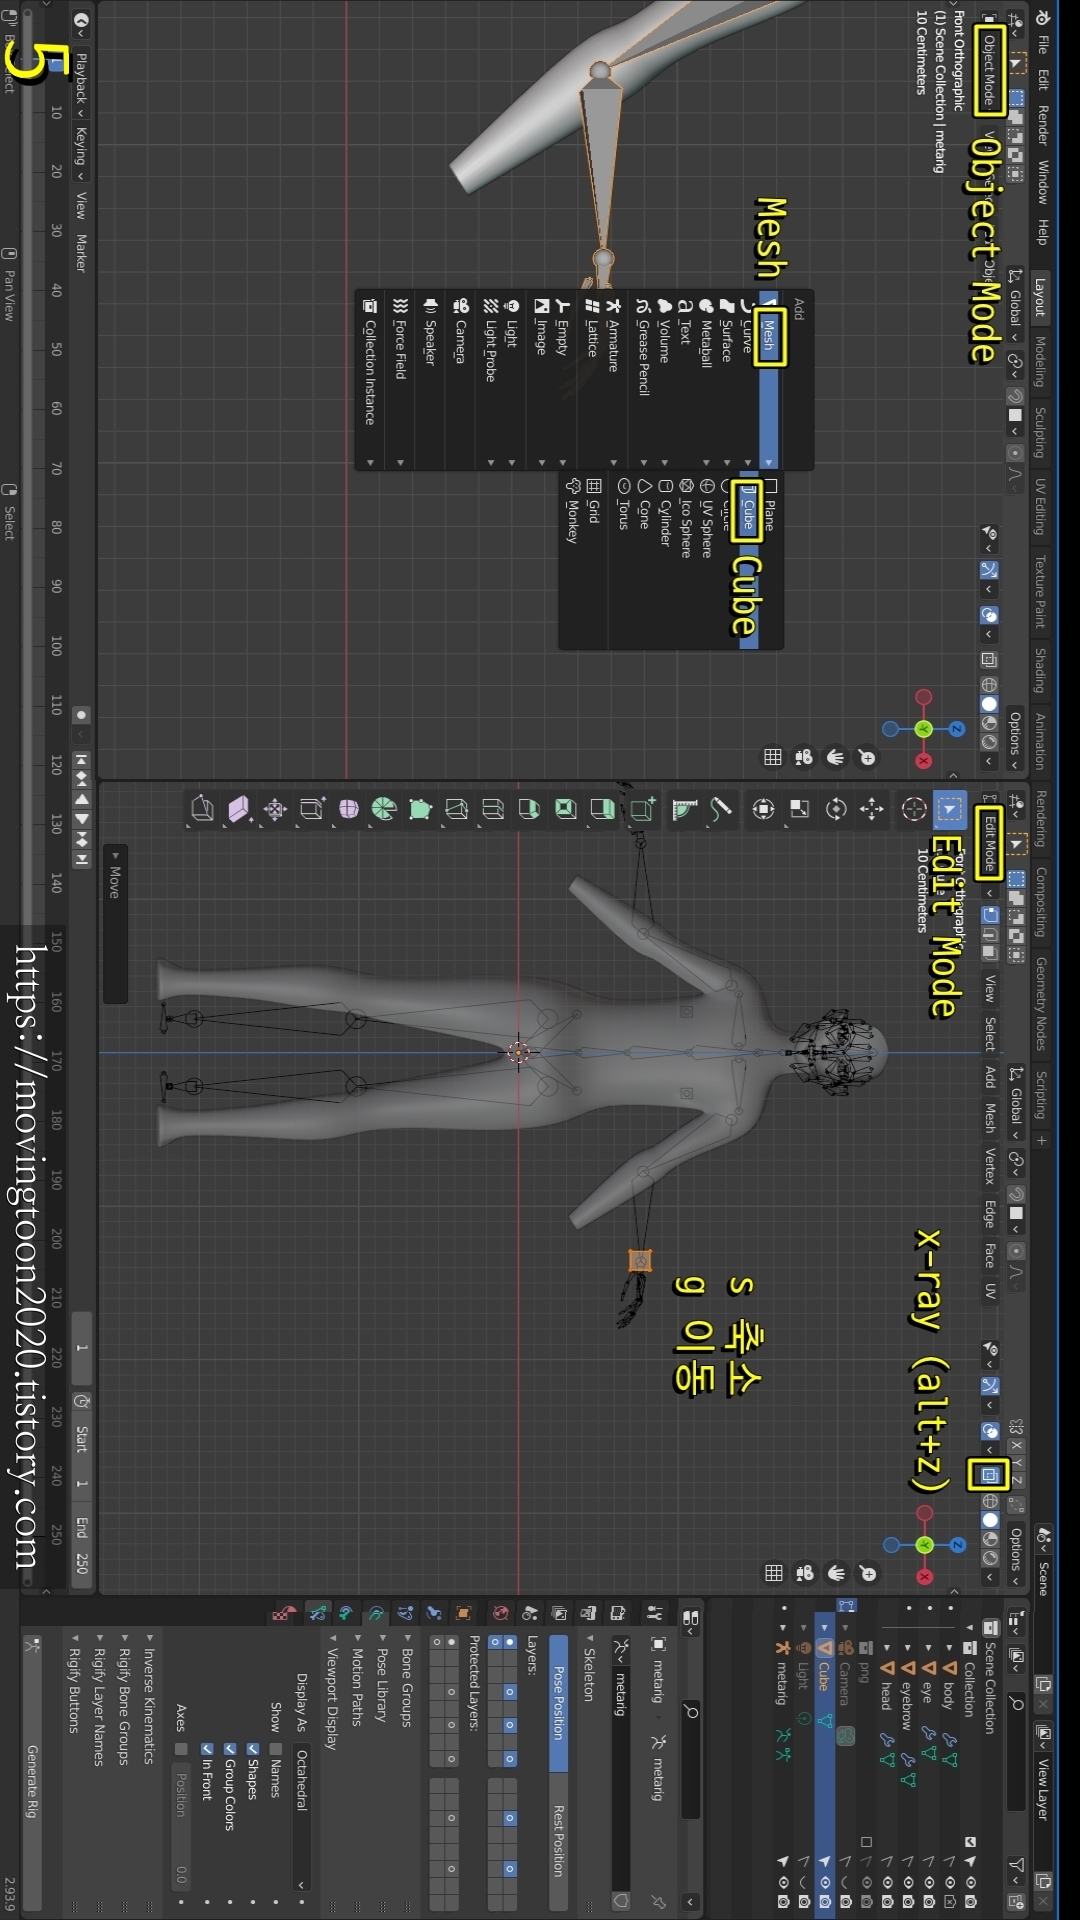The image size is (1080, 1920).
Task: Click the Pose Position button
Action: [x=559, y=1702]
